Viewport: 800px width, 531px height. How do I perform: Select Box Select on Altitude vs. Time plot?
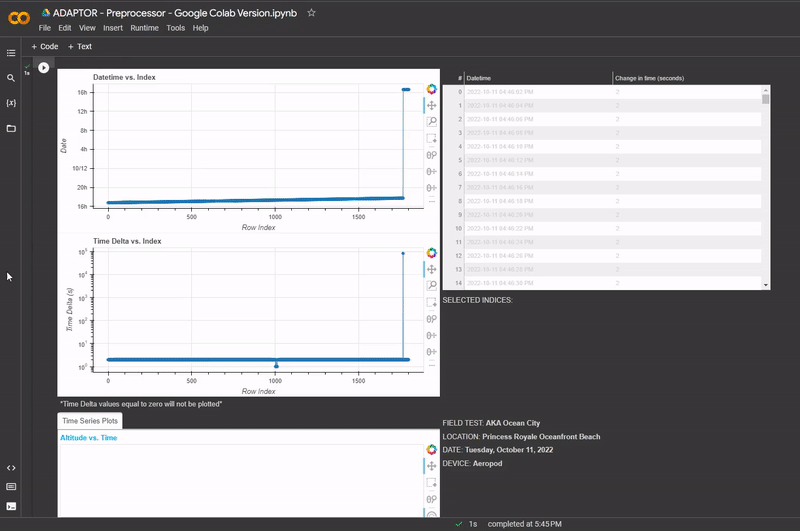[432, 483]
